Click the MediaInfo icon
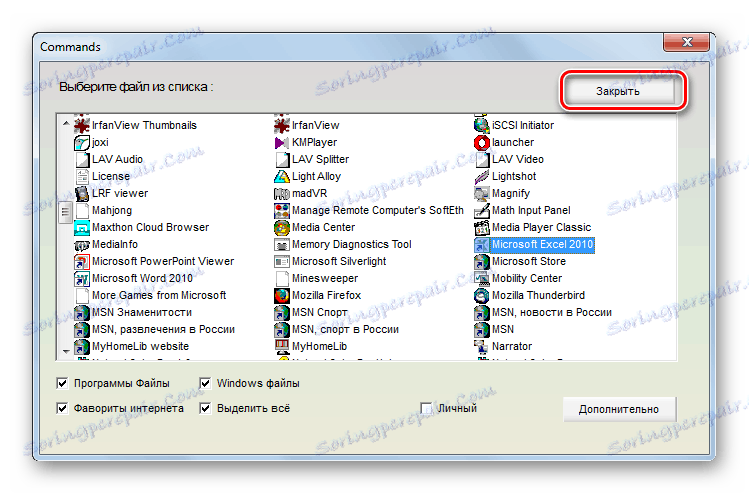The height and width of the screenshot is (494, 749). [82, 245]
